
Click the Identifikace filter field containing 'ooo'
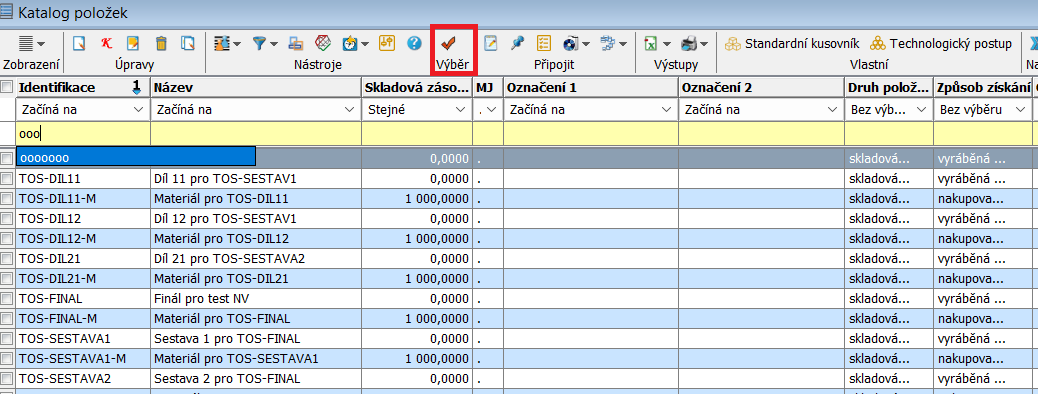coord(82,134)
